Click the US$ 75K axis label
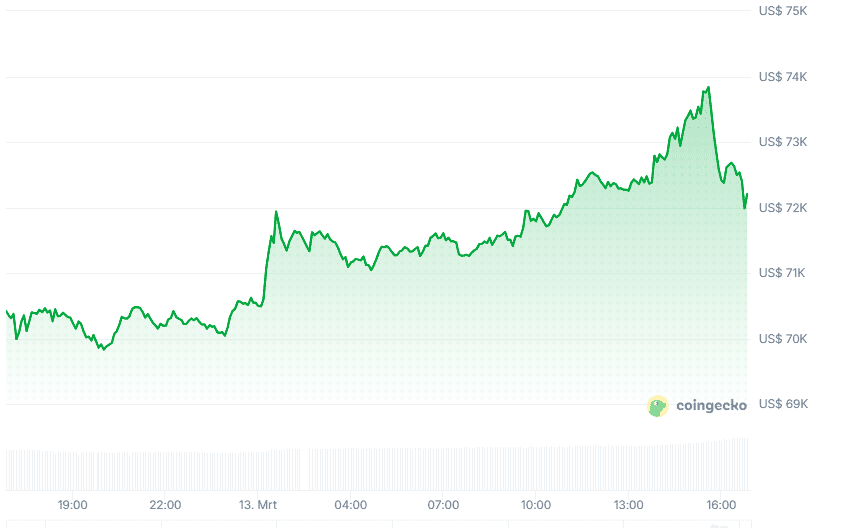 point(782,11)
